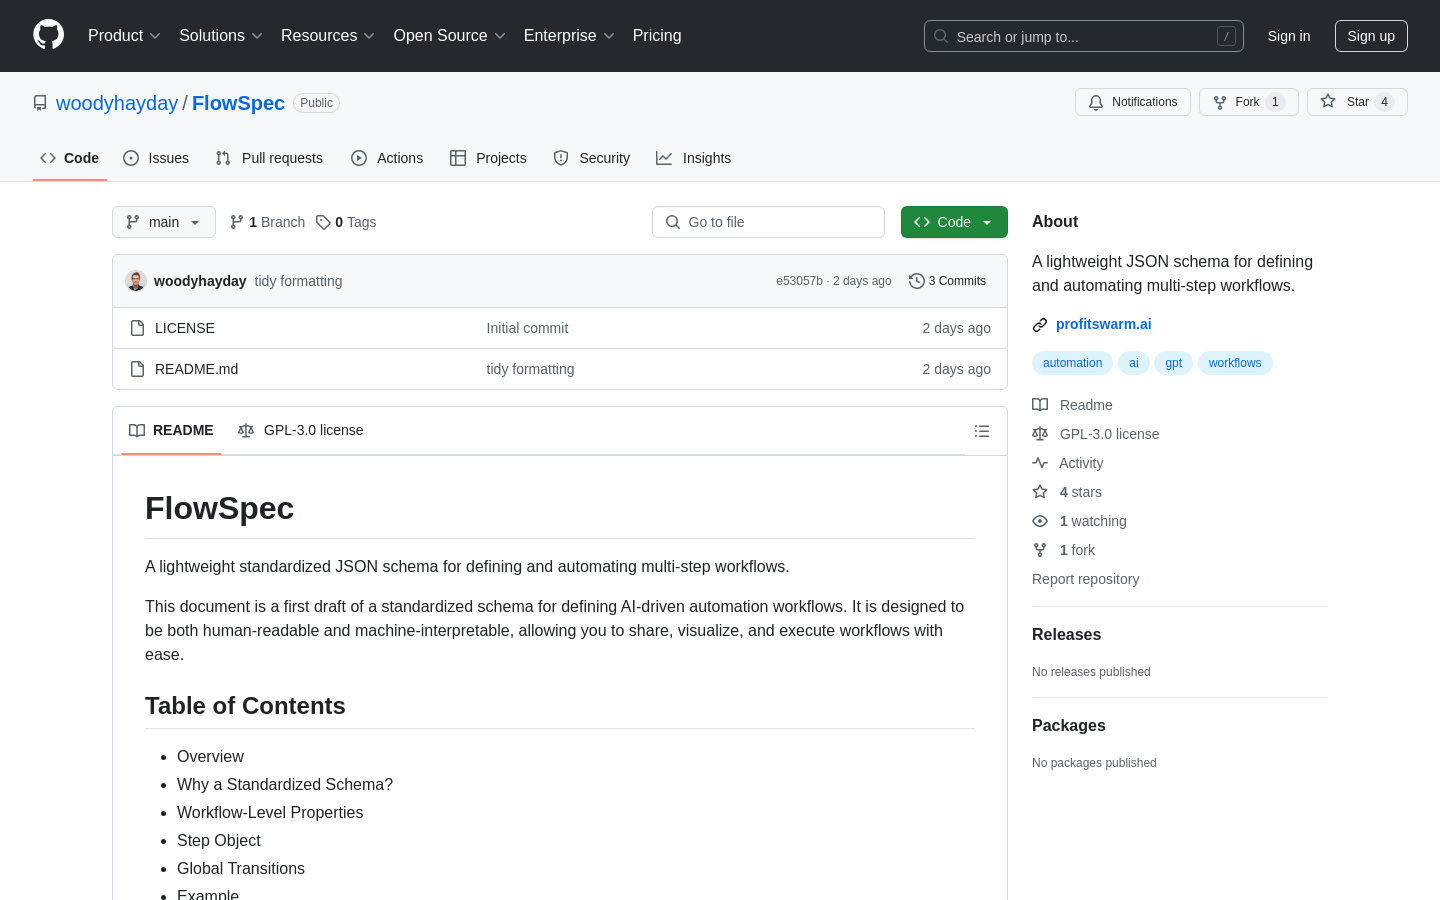Jump to Step Object in contents
The width and height of the screenshot is (1440, 900).
[219, 841]
